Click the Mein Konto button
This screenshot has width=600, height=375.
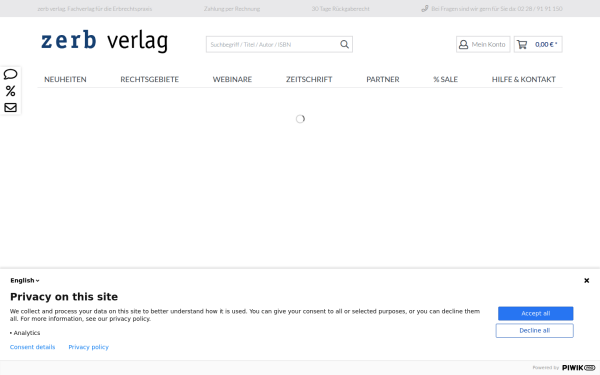483,44
